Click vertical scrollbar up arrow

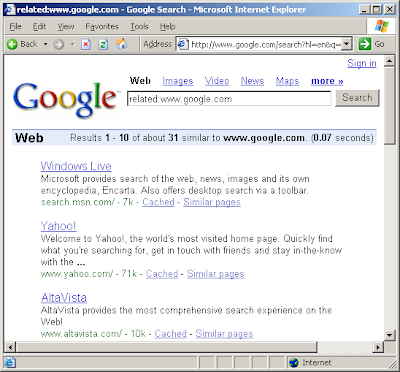(x=389, y=61)
